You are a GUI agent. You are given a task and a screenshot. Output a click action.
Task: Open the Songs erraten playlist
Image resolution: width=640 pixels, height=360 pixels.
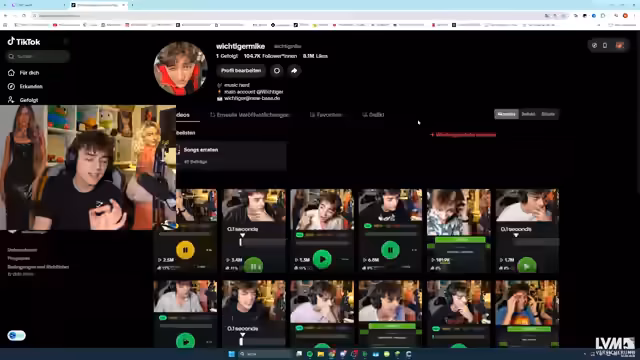231,156
